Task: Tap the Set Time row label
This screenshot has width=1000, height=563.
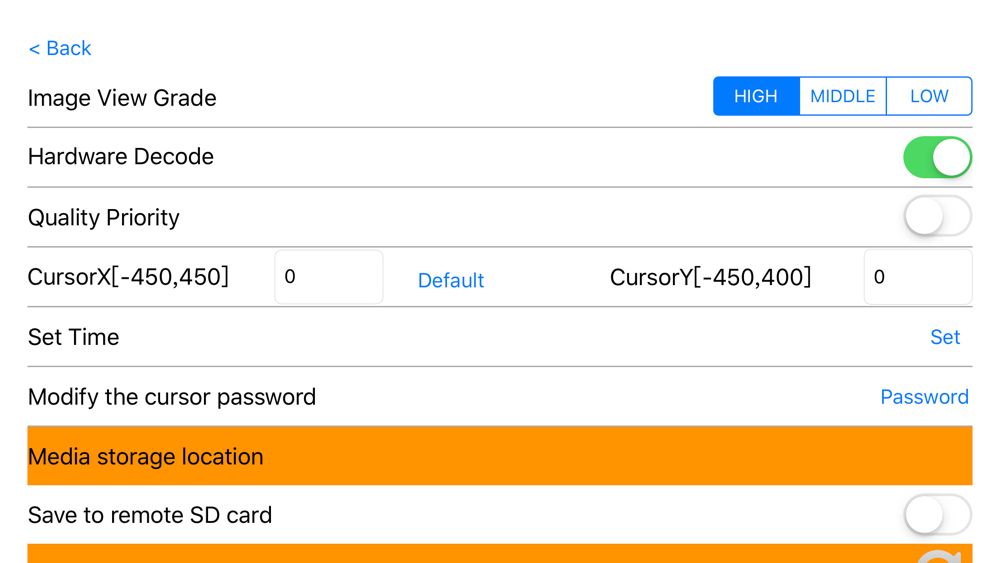Action: click(73, 337)
